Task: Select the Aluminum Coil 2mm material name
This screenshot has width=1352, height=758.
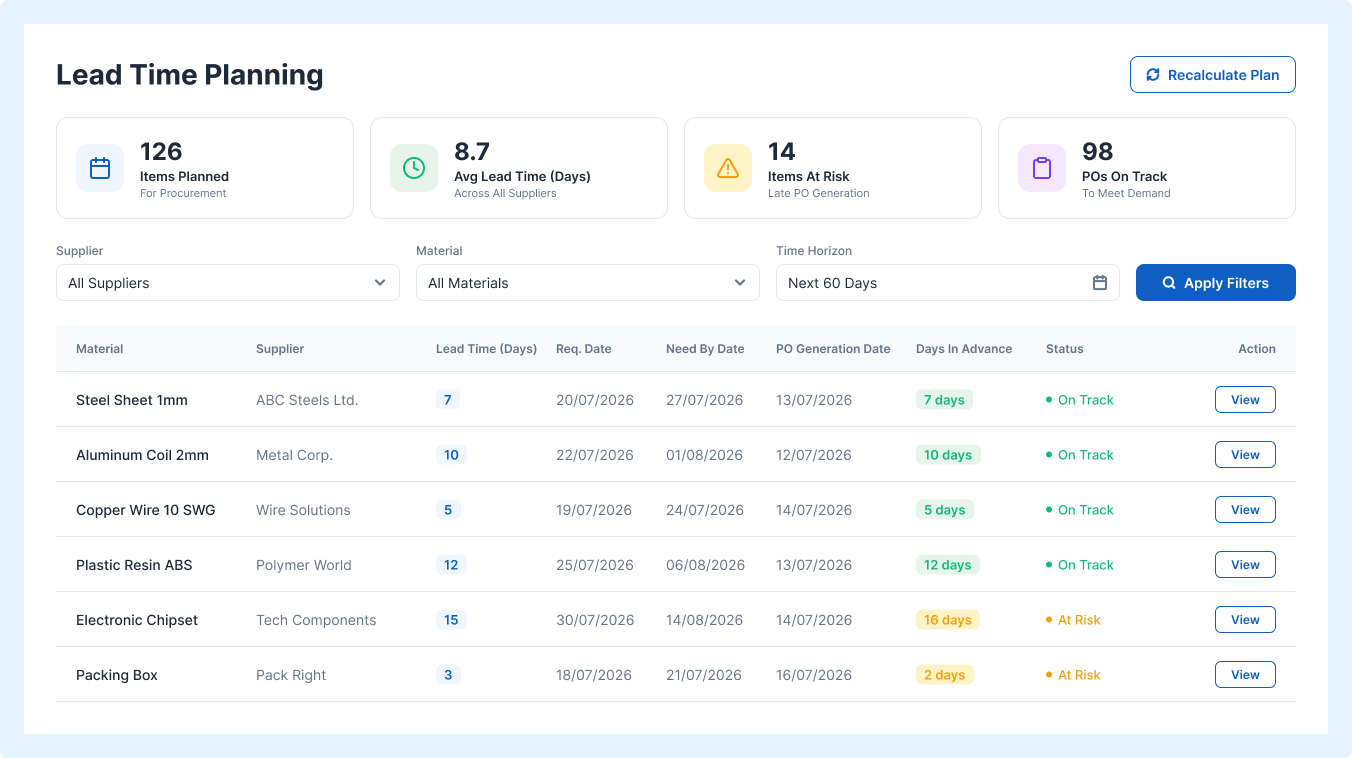Action: click(142, 455)
